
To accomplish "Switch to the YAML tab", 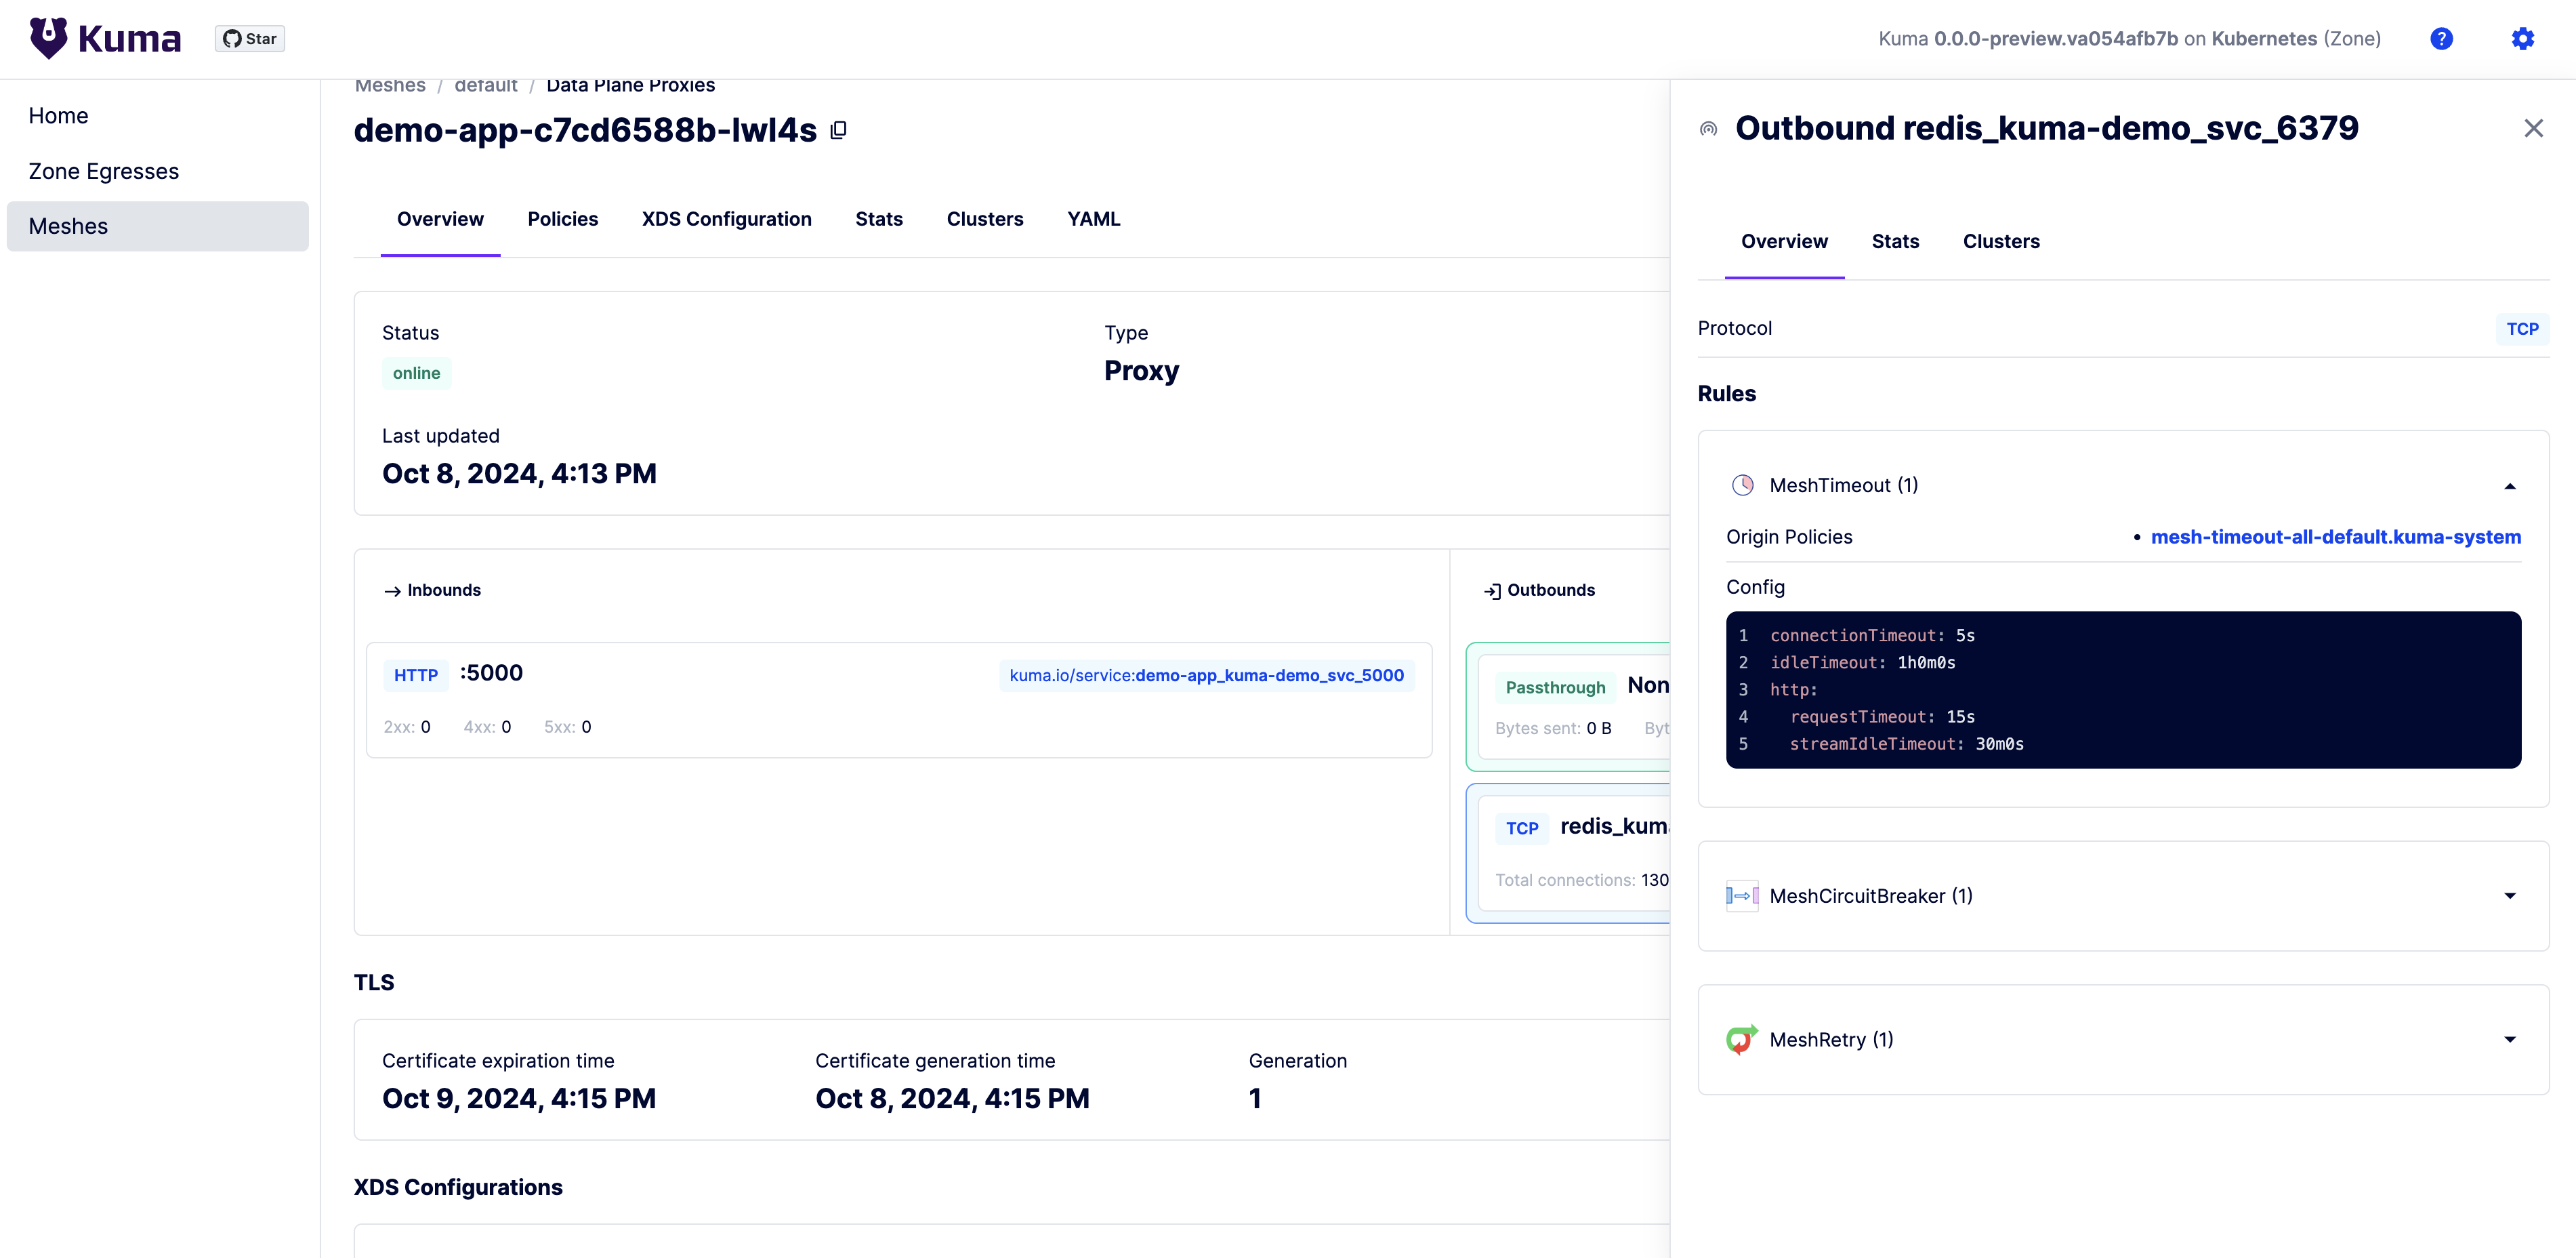I will click(x=1093, y=219).
